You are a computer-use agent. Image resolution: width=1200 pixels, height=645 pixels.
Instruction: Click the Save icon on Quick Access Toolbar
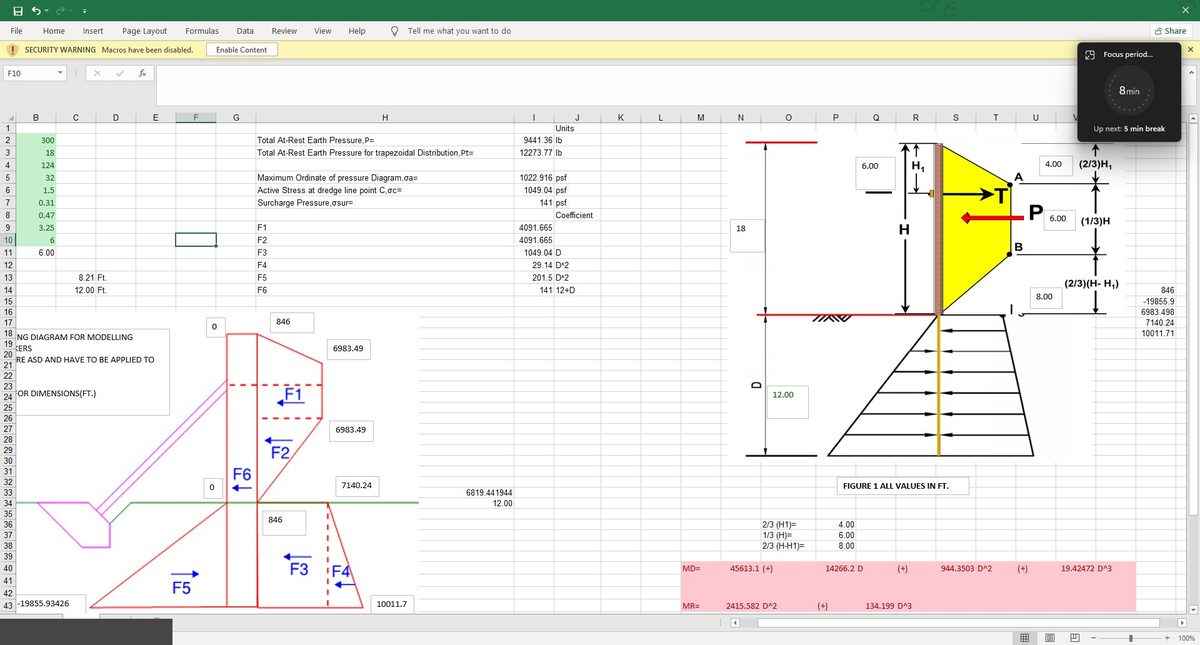[18, 8]
